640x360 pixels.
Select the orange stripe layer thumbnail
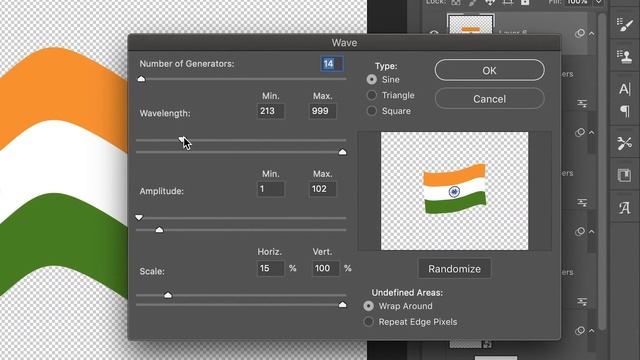tap(471, 25)
